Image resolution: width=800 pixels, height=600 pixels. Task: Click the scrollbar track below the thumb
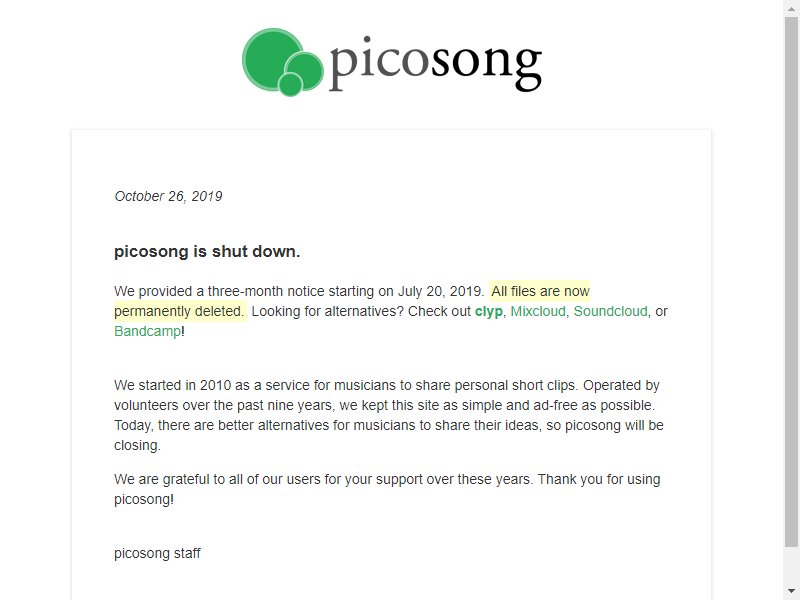[791, 567]
